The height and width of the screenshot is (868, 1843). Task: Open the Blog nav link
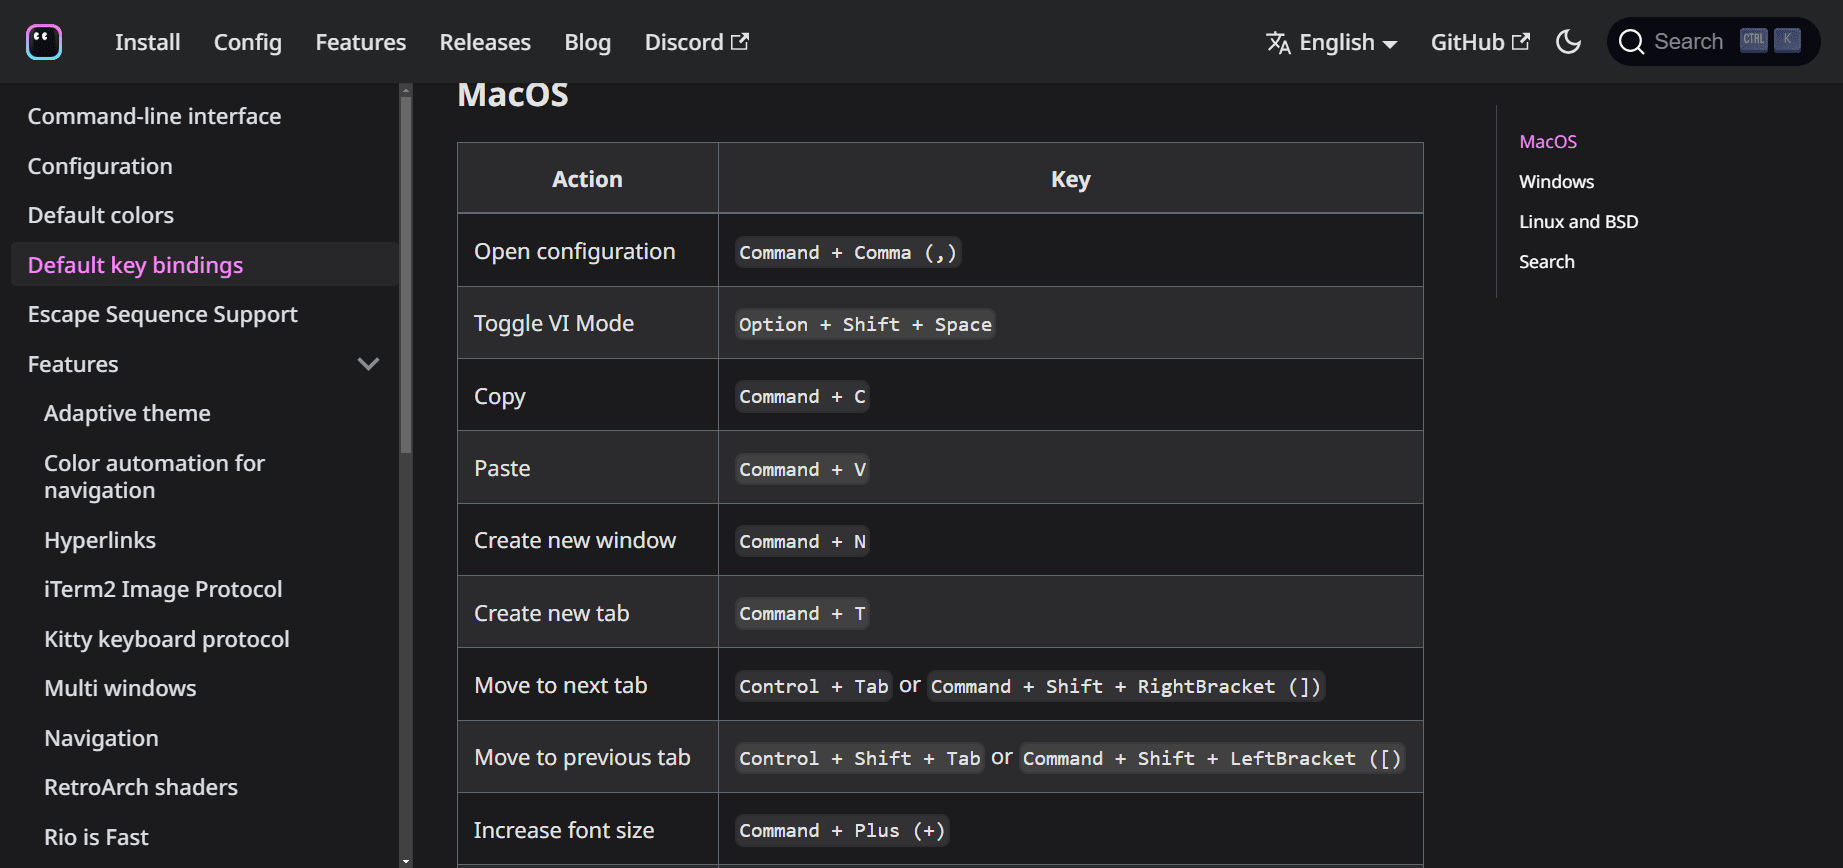coord(587,42)
